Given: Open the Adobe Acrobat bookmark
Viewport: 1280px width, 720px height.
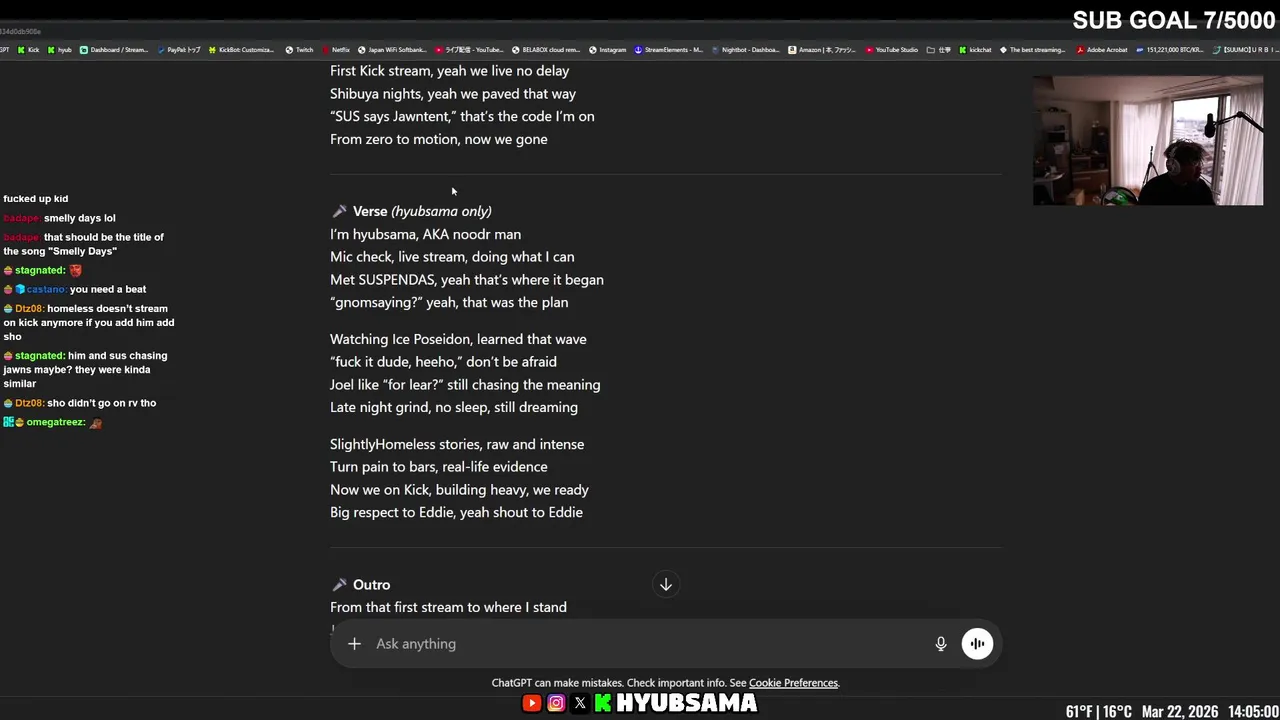Looking at the screenshot, I should click(x=1102, y=50).
